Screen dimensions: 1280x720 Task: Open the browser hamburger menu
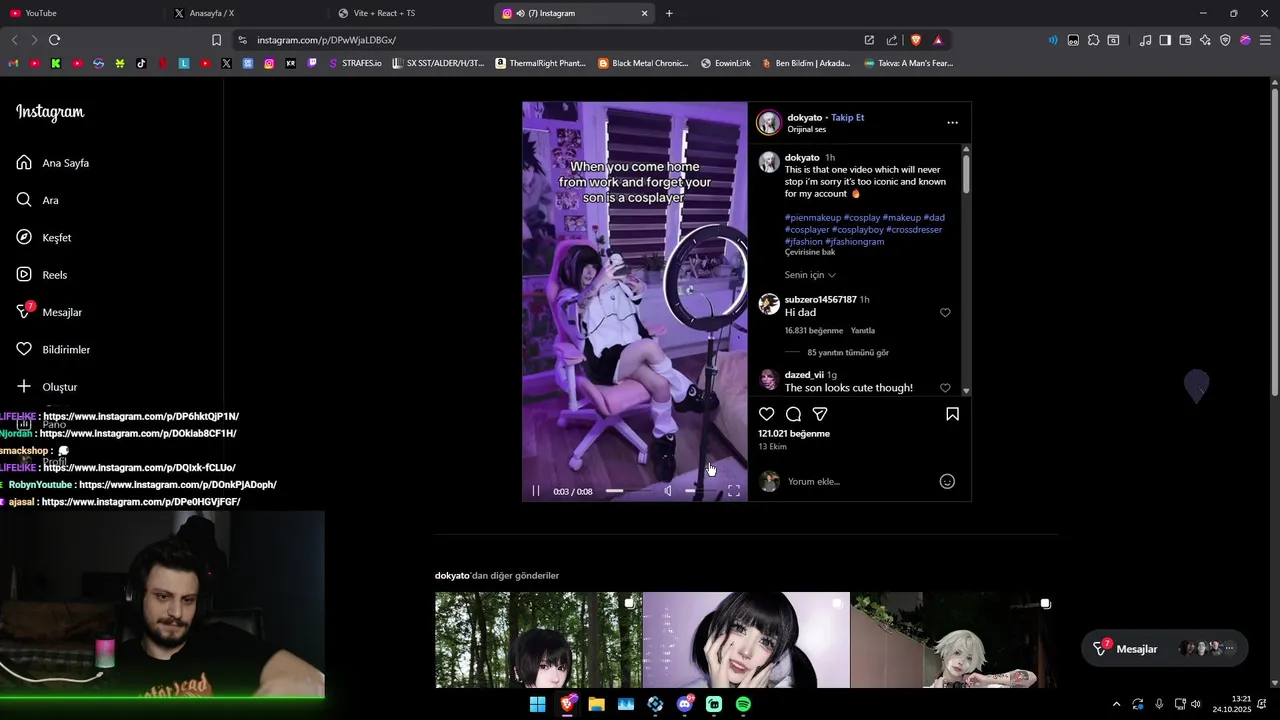pyautogui.click(x=1265, y=40)
